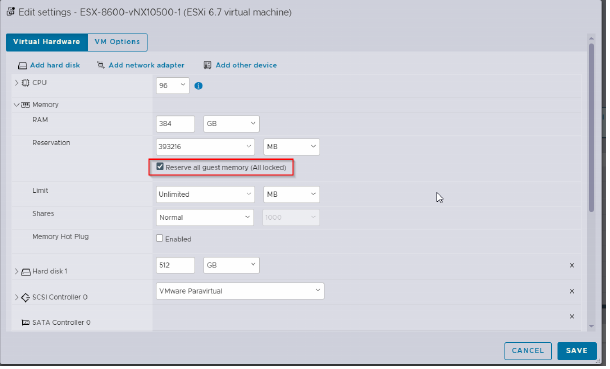Open the Reservation unit dropdown (MB)
Image resolution: width=610 pixels, height=369 pixels.
click(x=291, y=147)
